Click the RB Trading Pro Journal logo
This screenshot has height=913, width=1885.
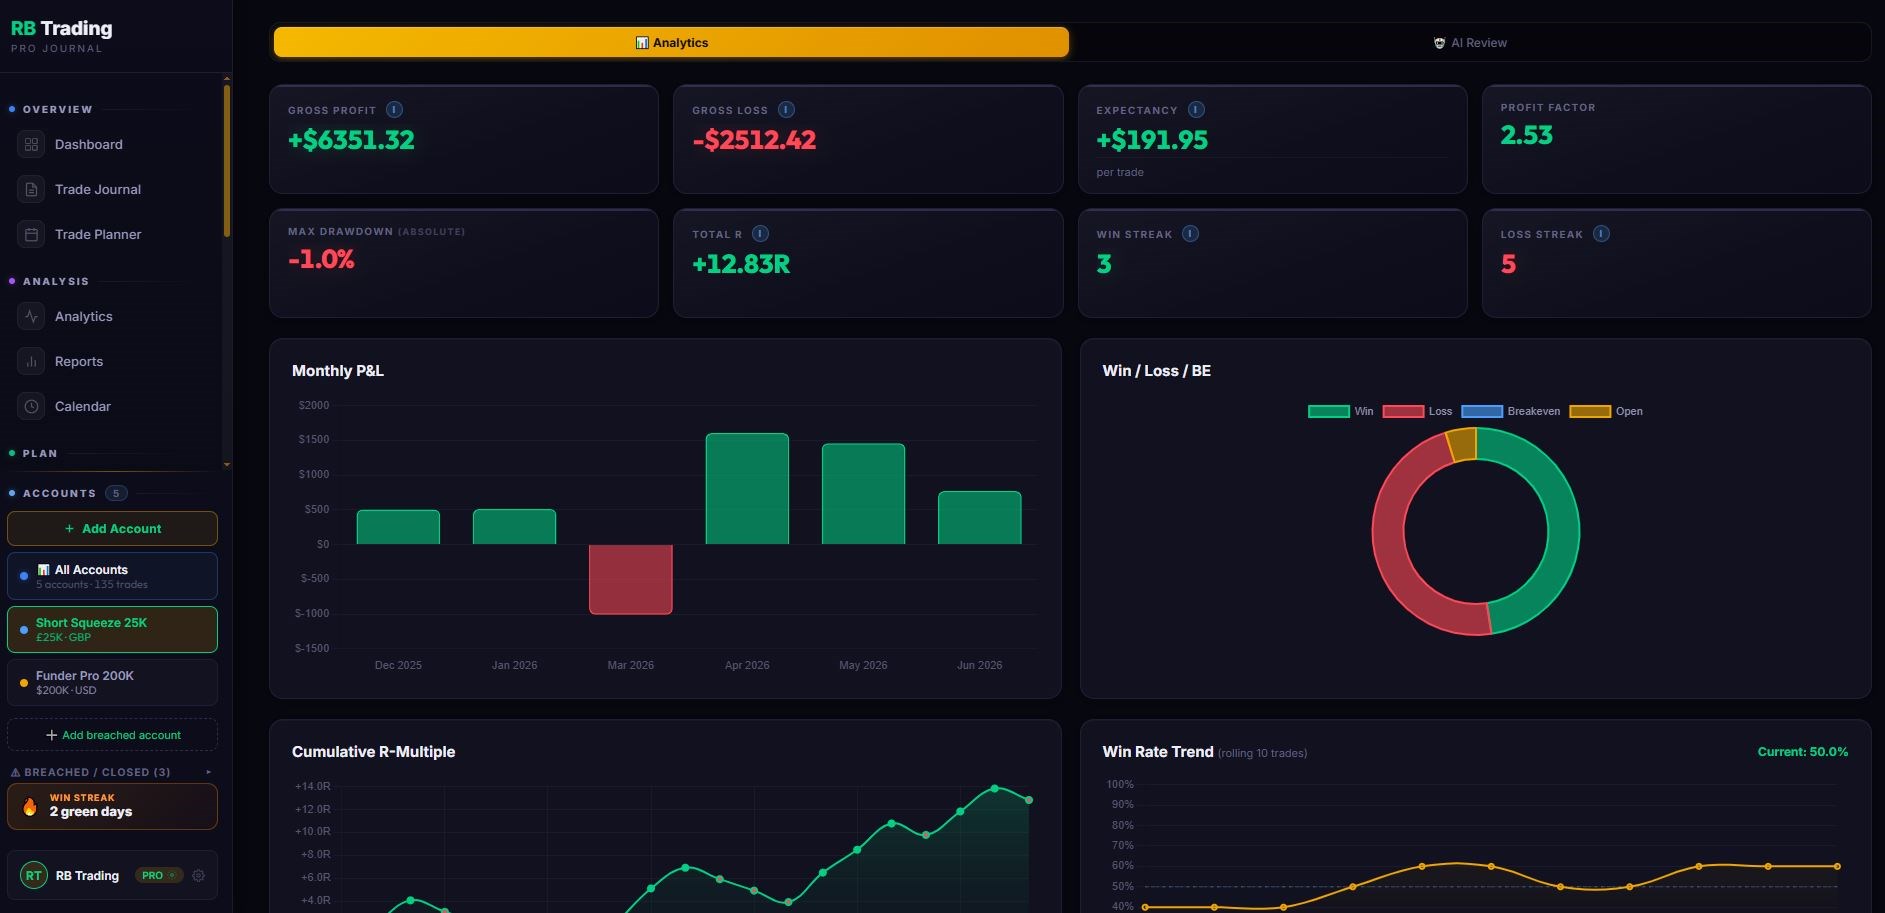pos(61,35)
